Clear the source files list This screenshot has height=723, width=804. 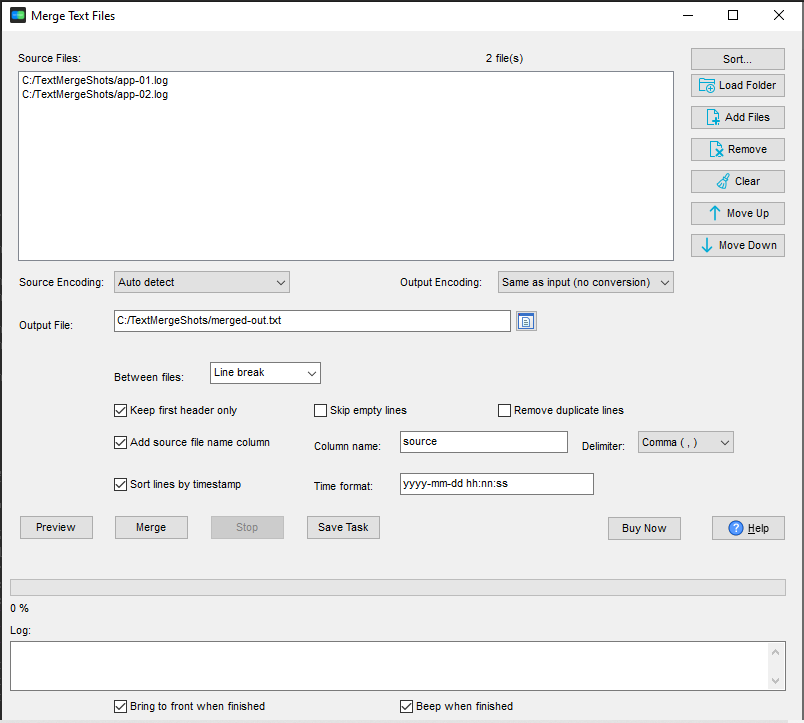tap(737, 182)
